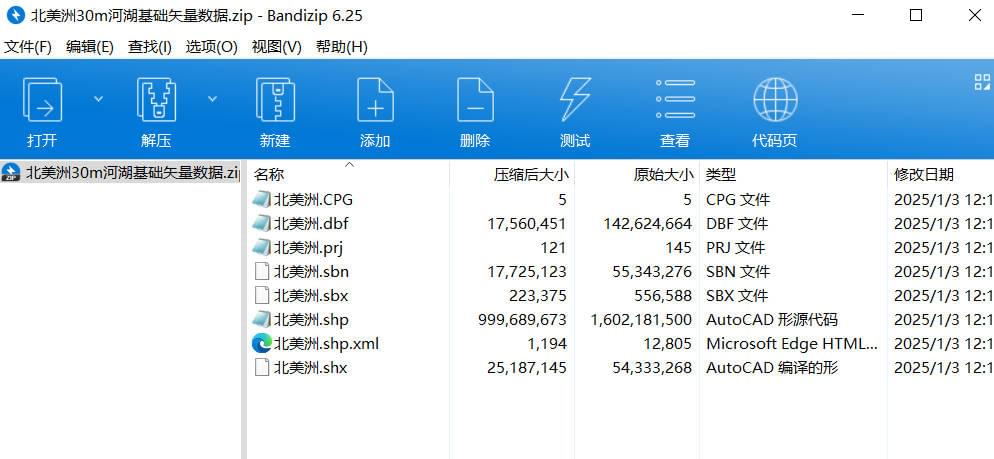Expand the dropdown arrow next to 打开

click(98, 99)
